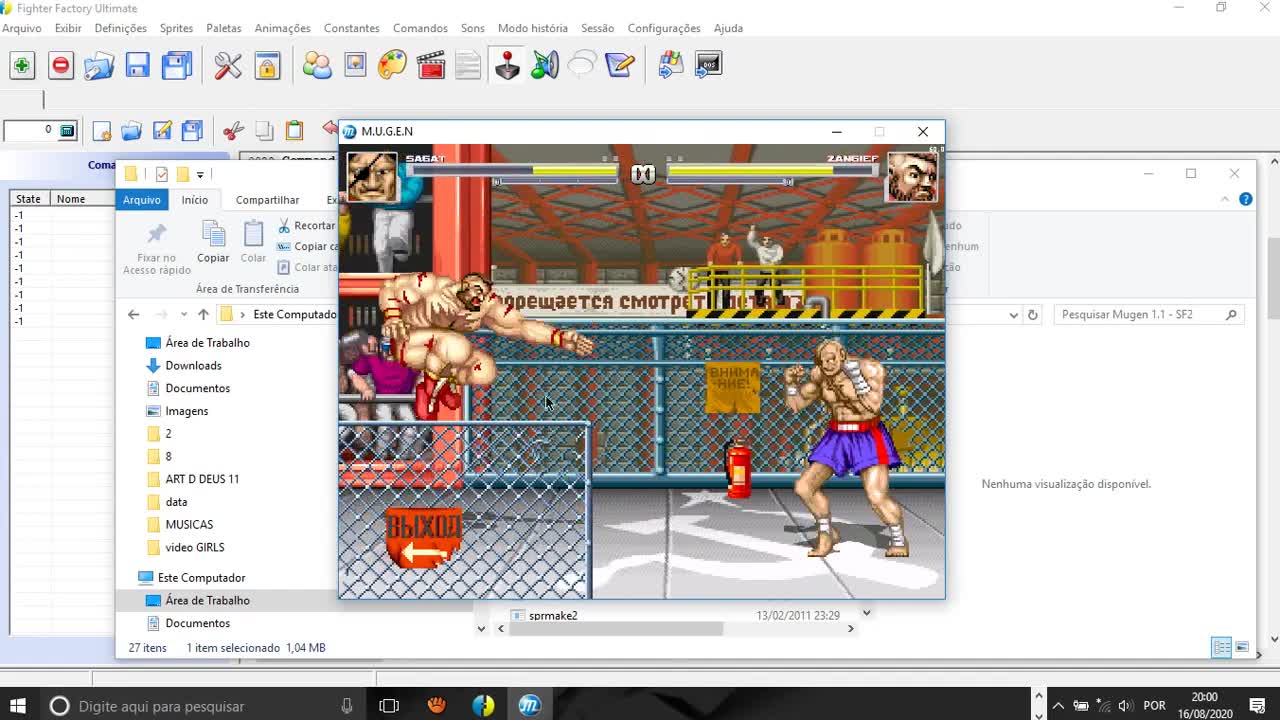Screen dimensions: 1280x720
Task: Refresh the Explorer folder view
Action: tap(1033, 314)
